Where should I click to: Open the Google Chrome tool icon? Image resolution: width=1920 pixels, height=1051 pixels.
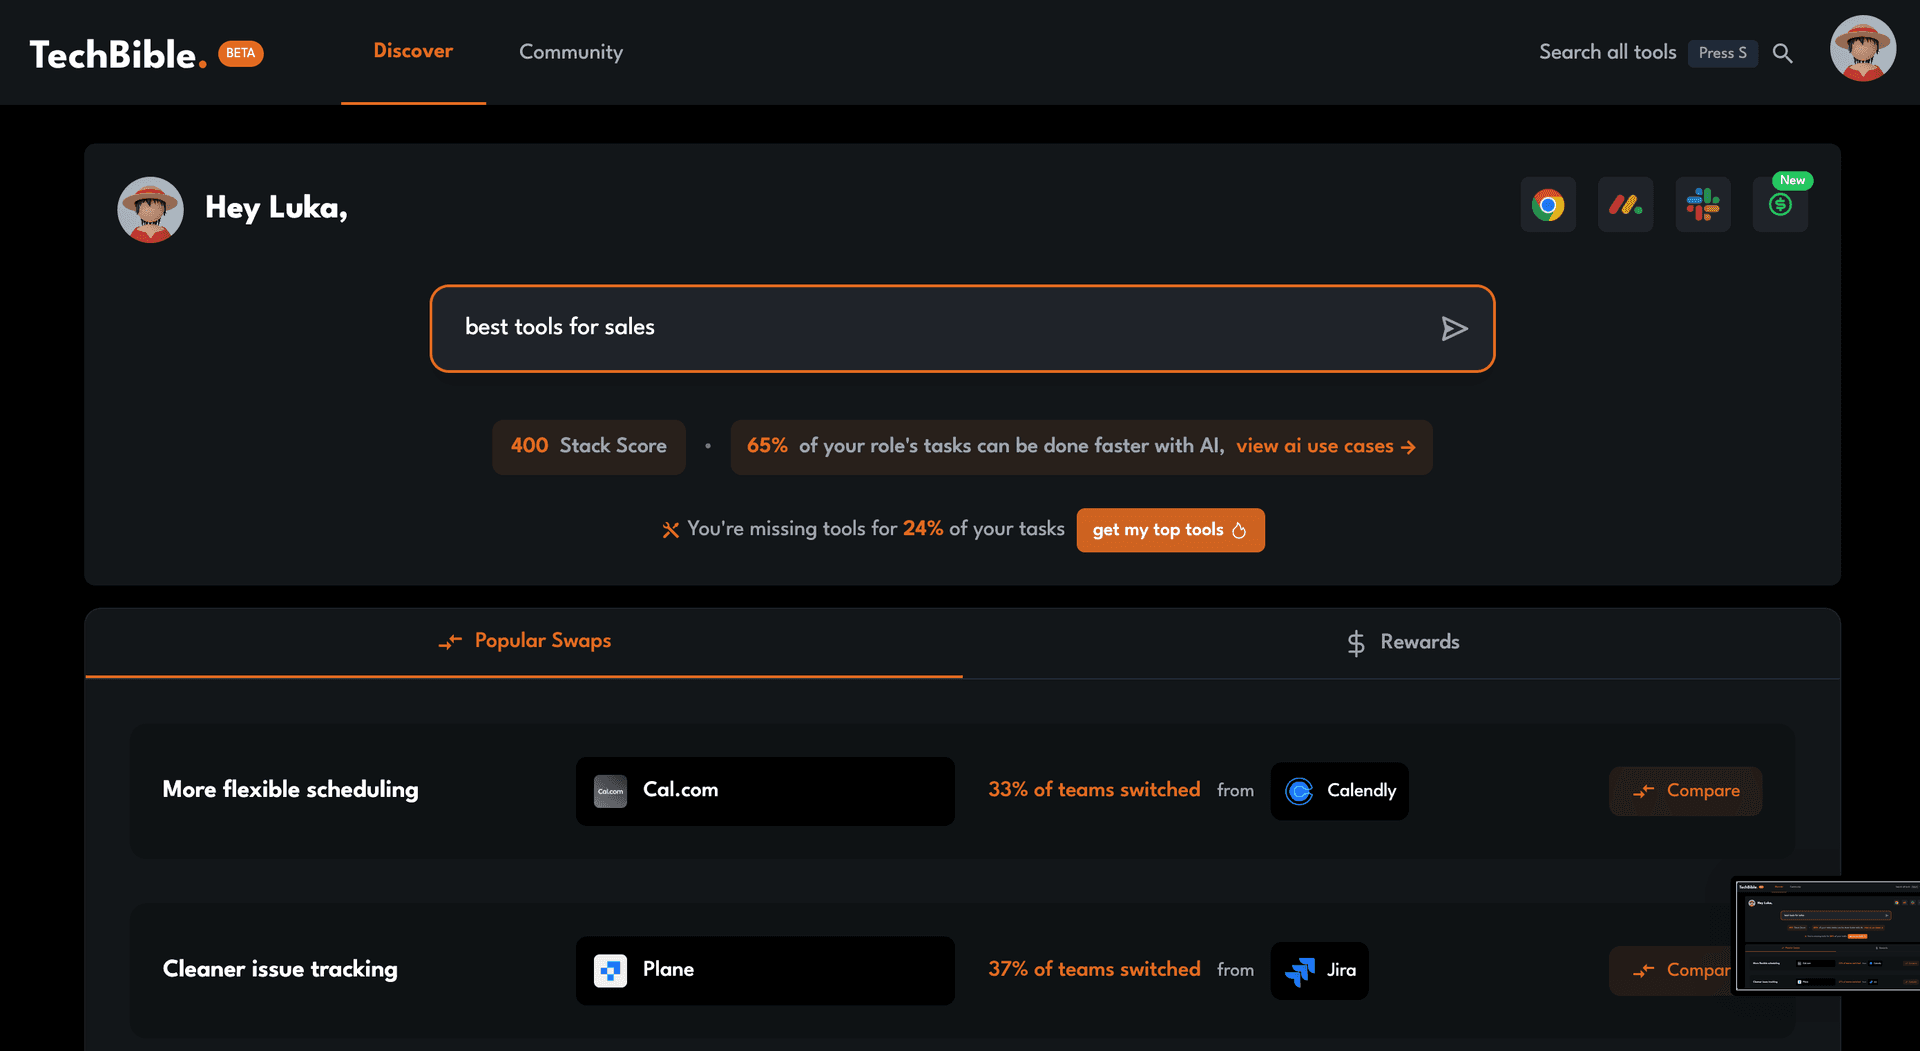[x=1548, y=205]
